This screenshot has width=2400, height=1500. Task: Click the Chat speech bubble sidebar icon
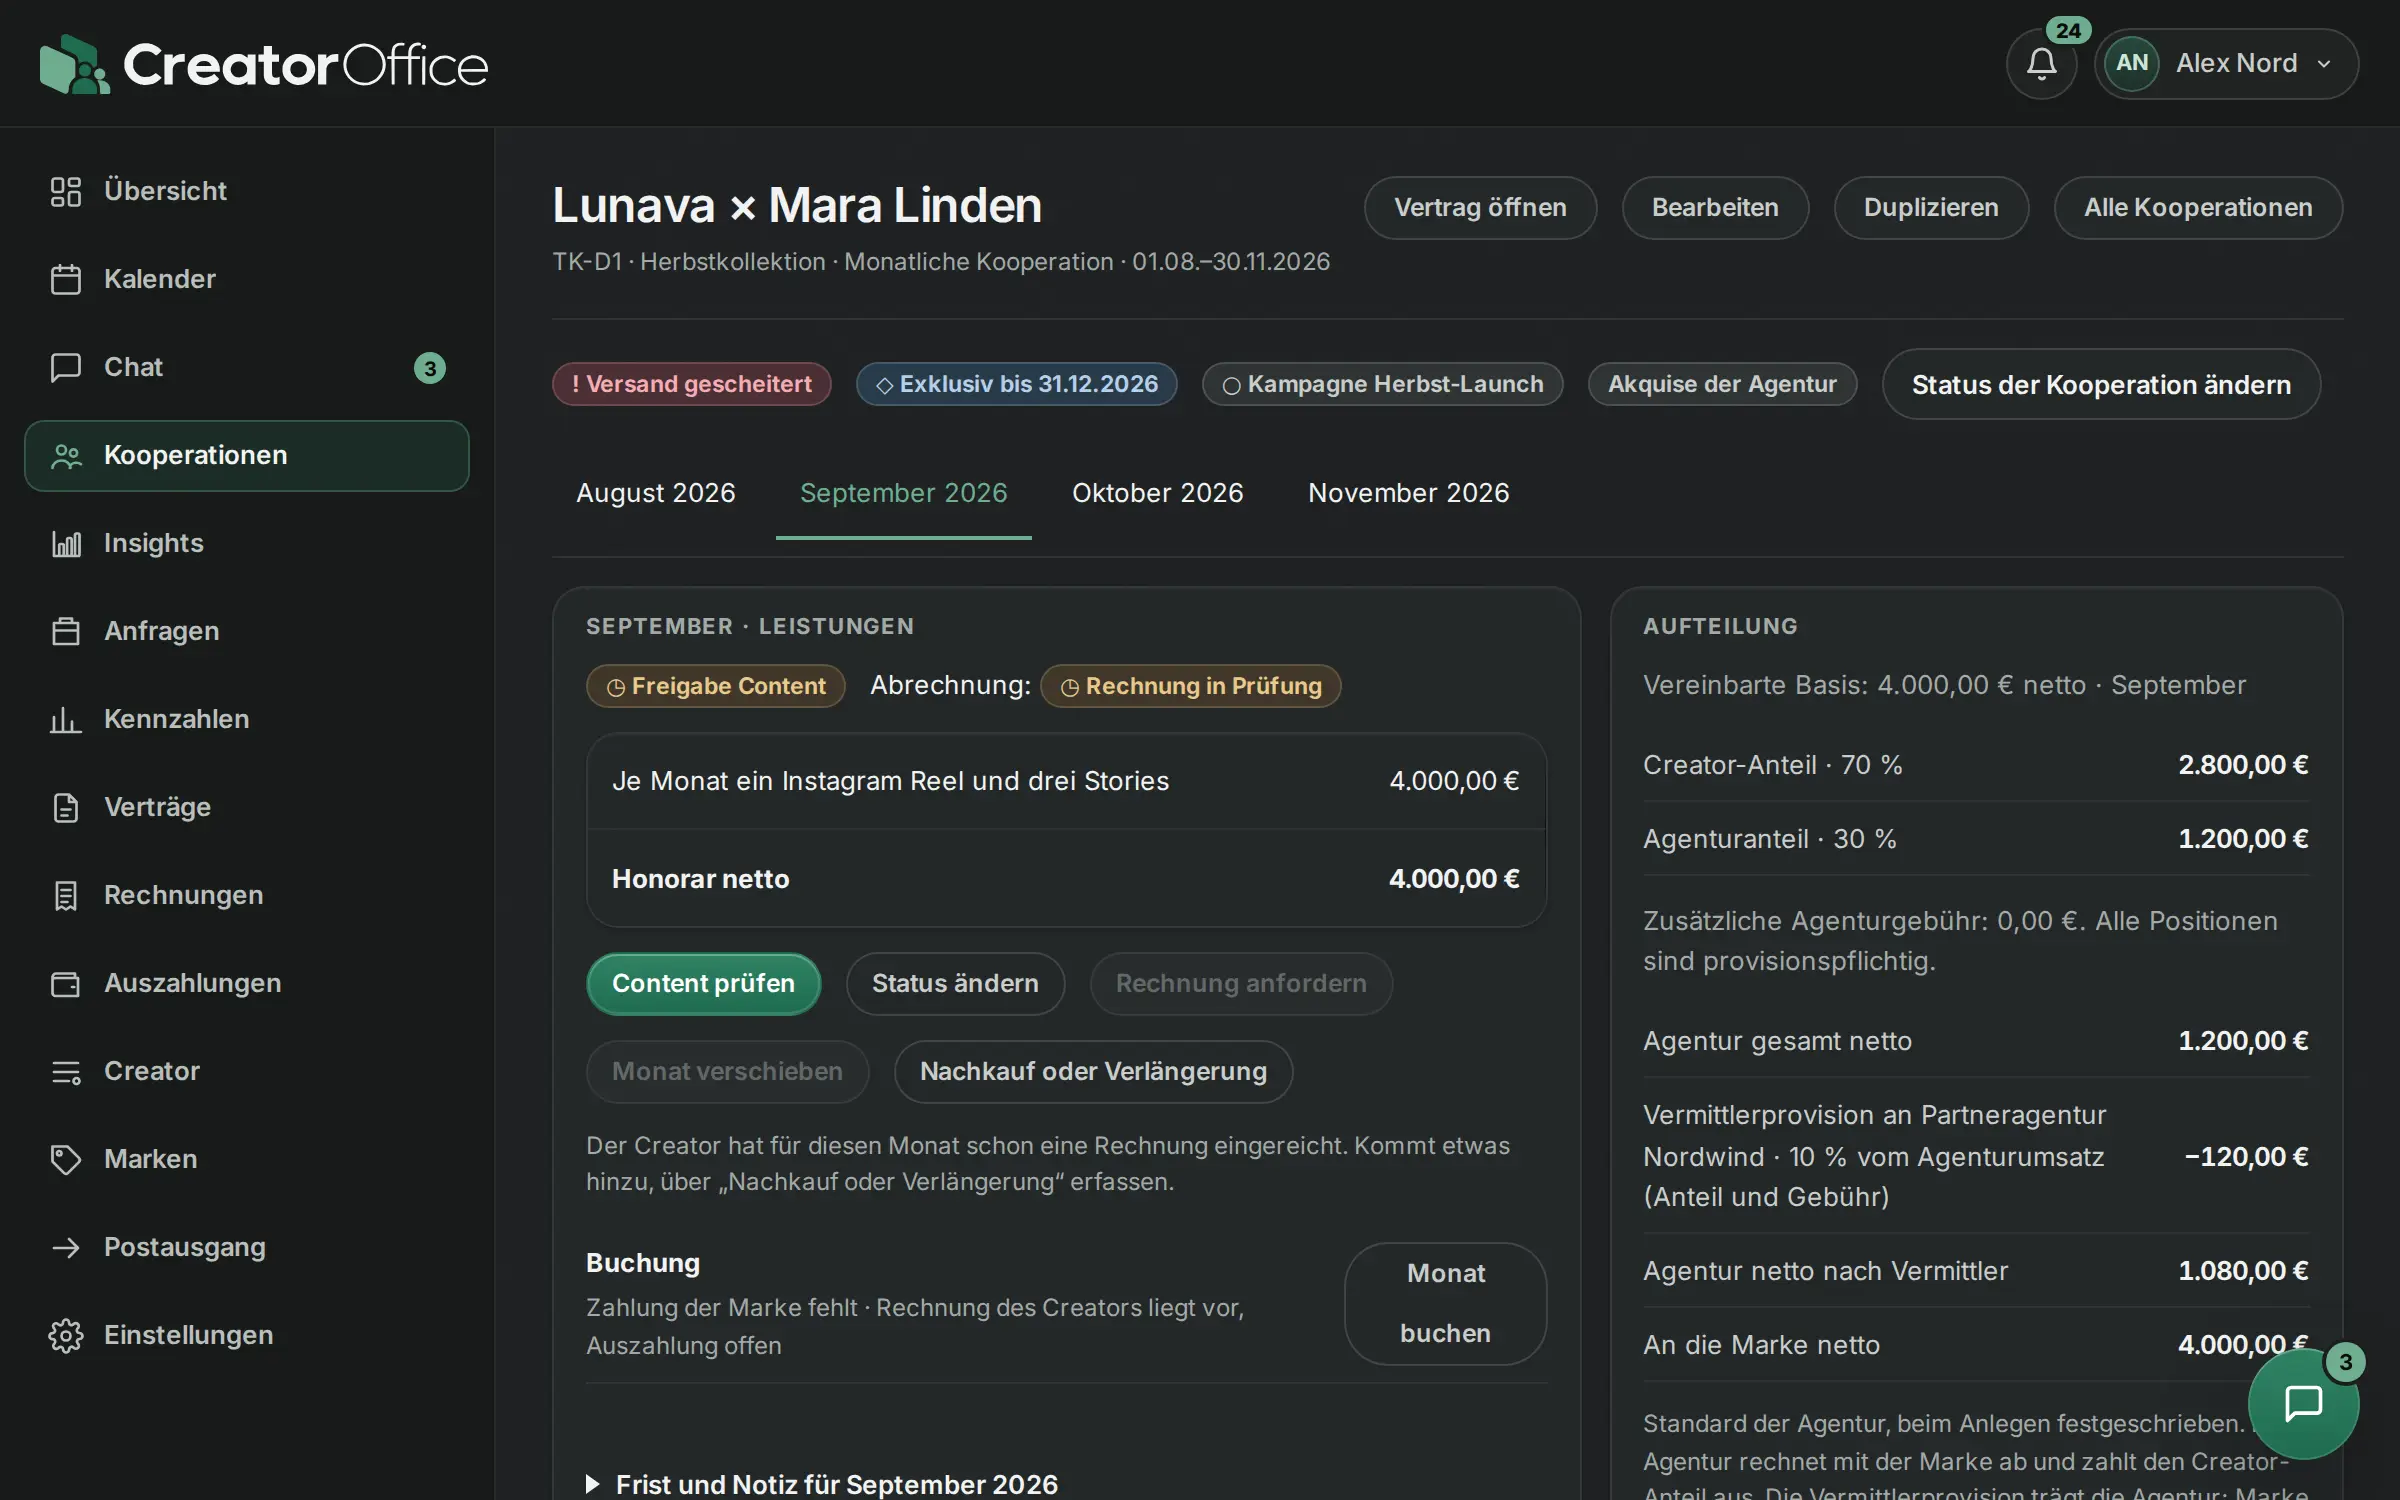pyautogui.click(x=66, y=367)
